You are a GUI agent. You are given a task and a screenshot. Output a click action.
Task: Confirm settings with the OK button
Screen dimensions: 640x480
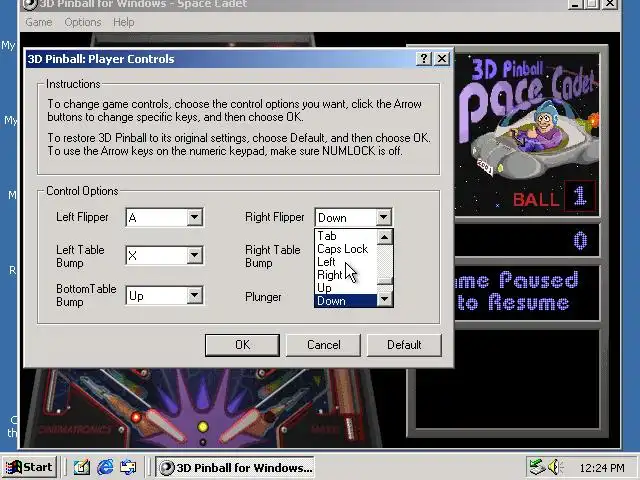[242, 345]
